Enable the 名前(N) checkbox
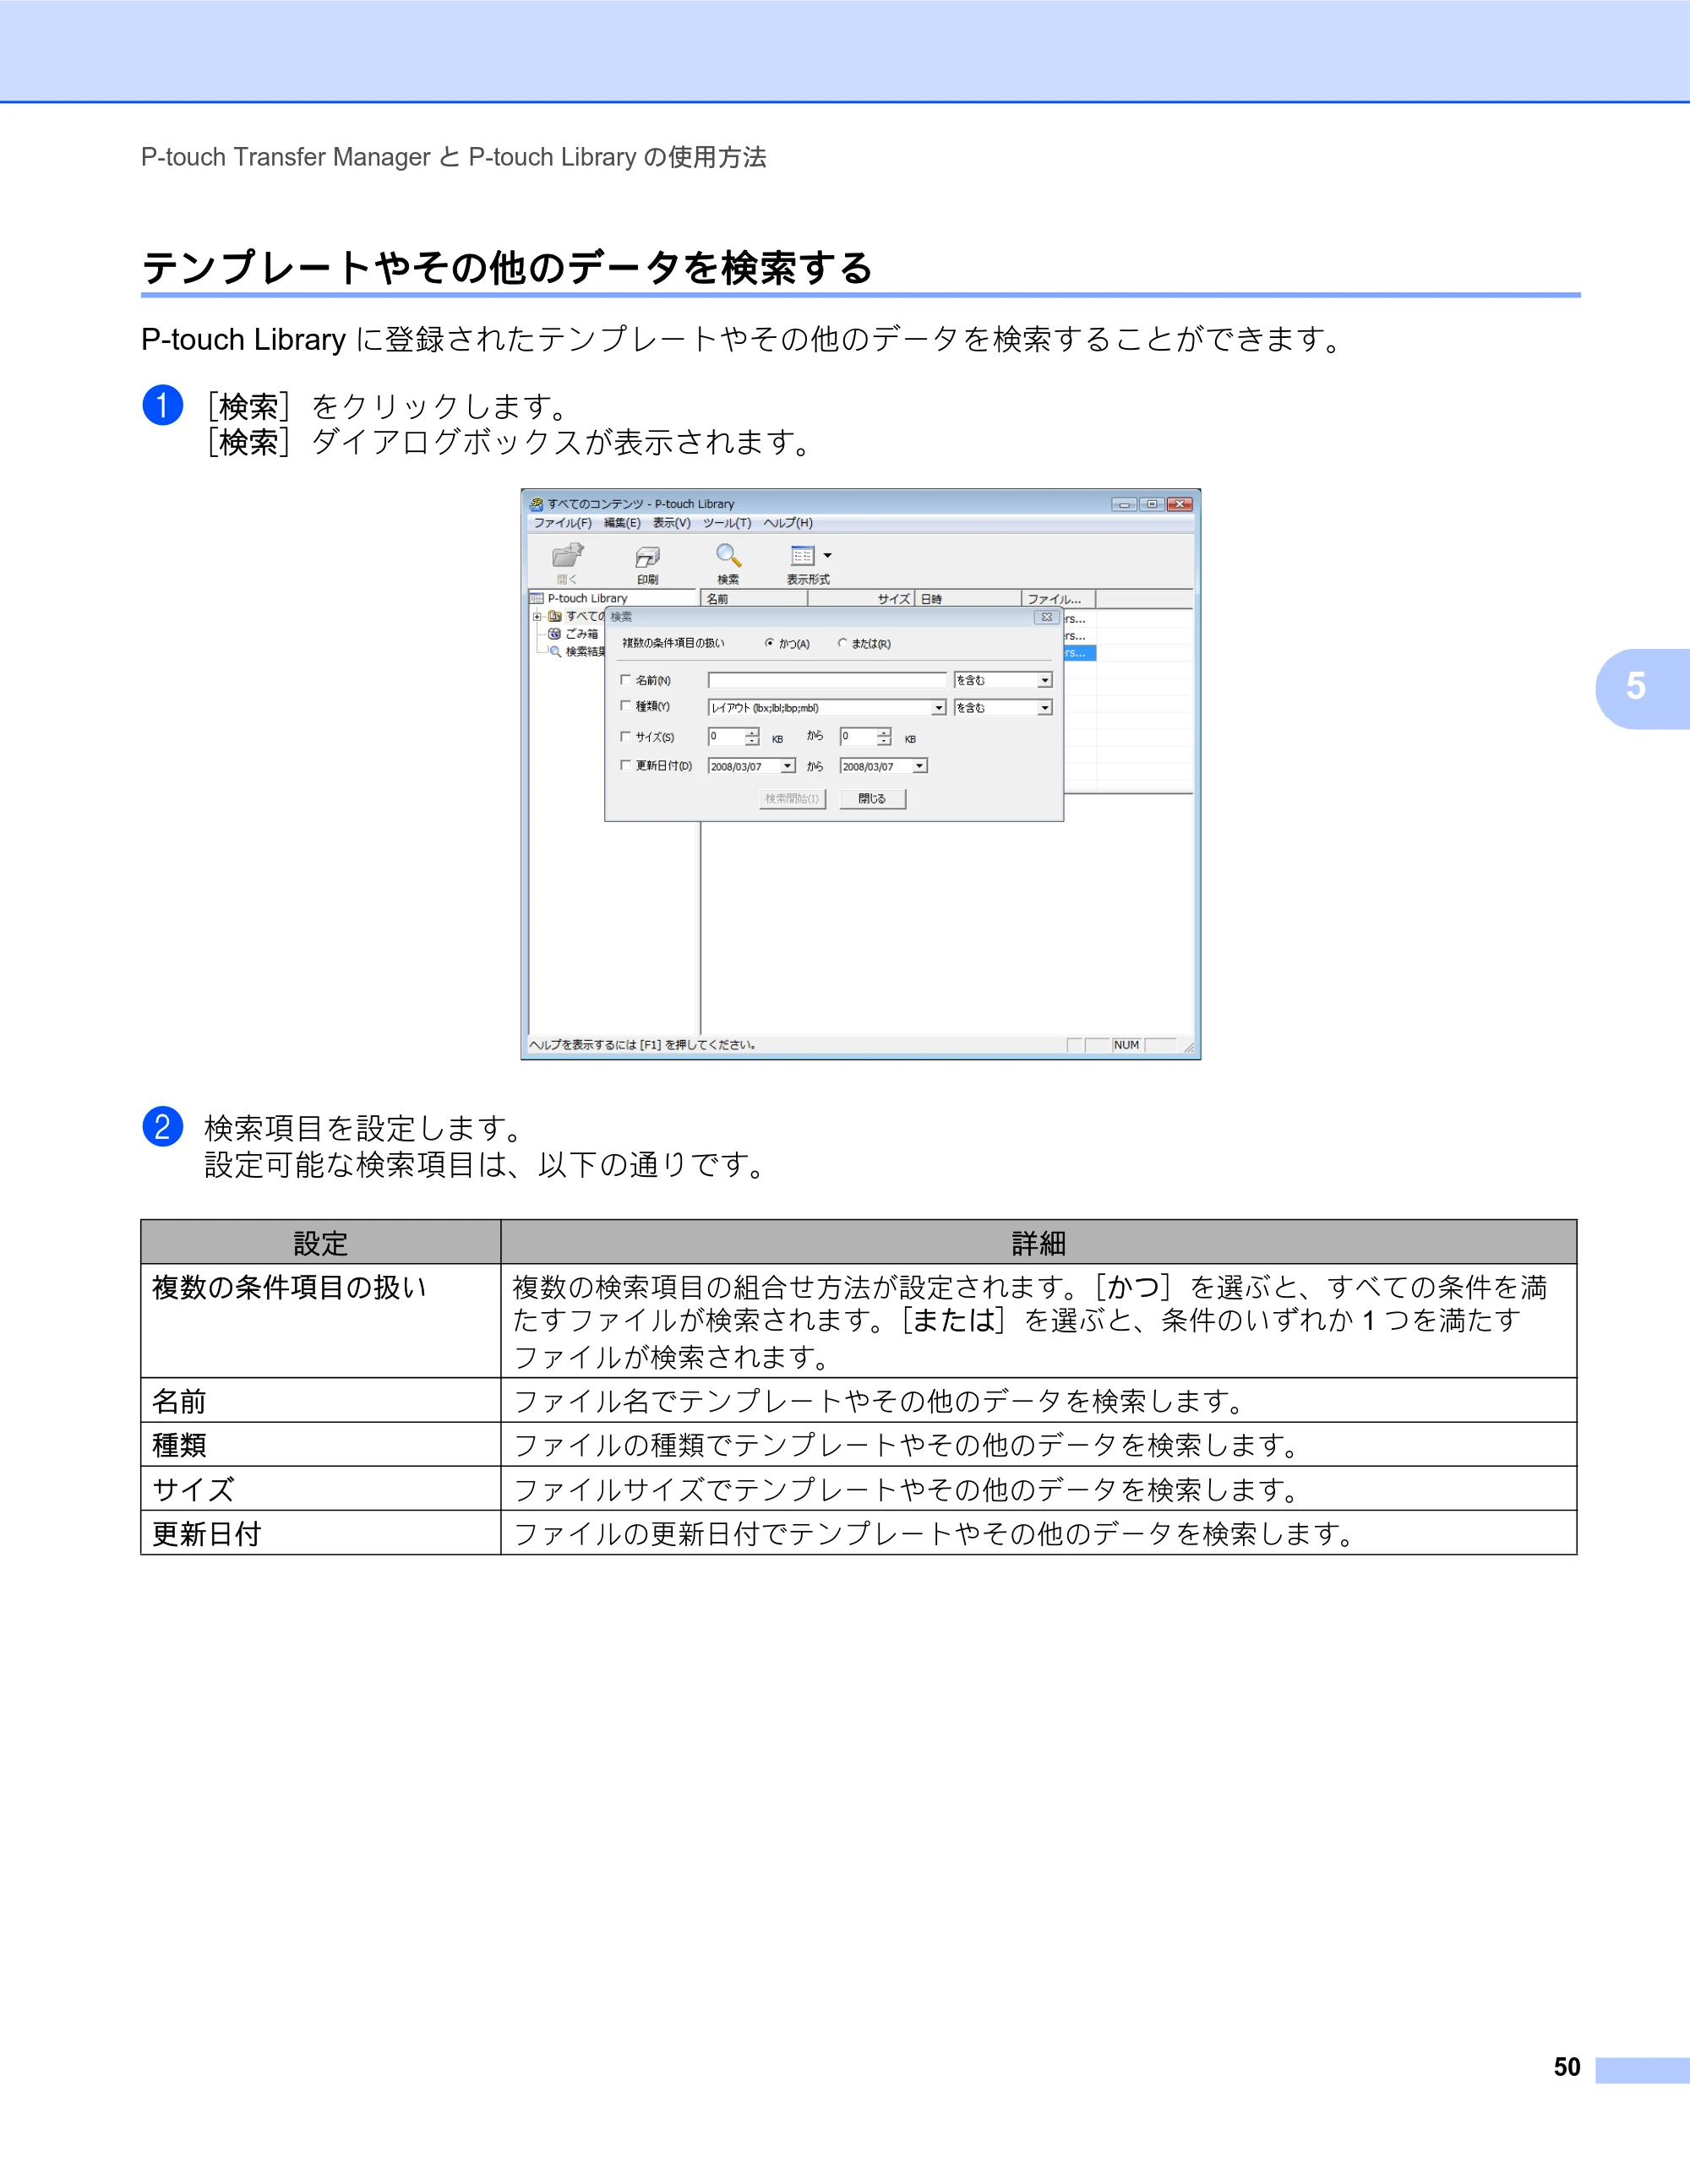This screenshot has height=2184, width=1690. [626, 679]
